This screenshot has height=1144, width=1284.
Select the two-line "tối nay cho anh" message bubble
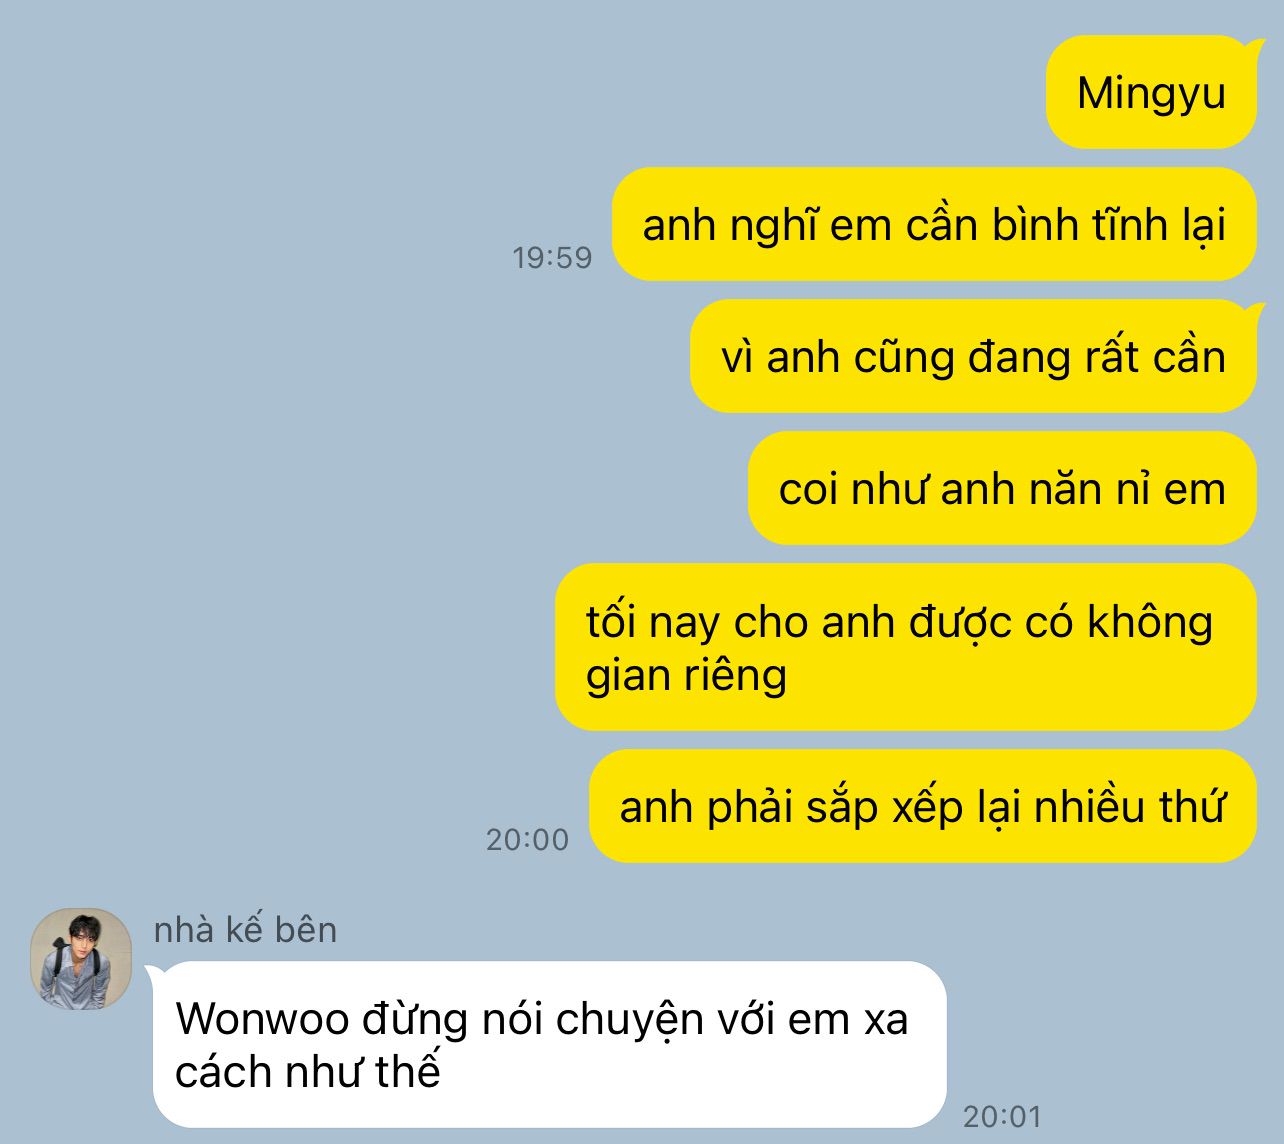(905, 647)
